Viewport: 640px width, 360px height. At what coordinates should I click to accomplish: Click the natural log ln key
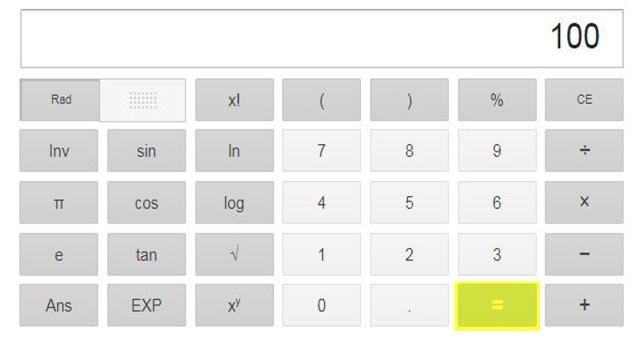pyautogui.click(x=234, y=151)
